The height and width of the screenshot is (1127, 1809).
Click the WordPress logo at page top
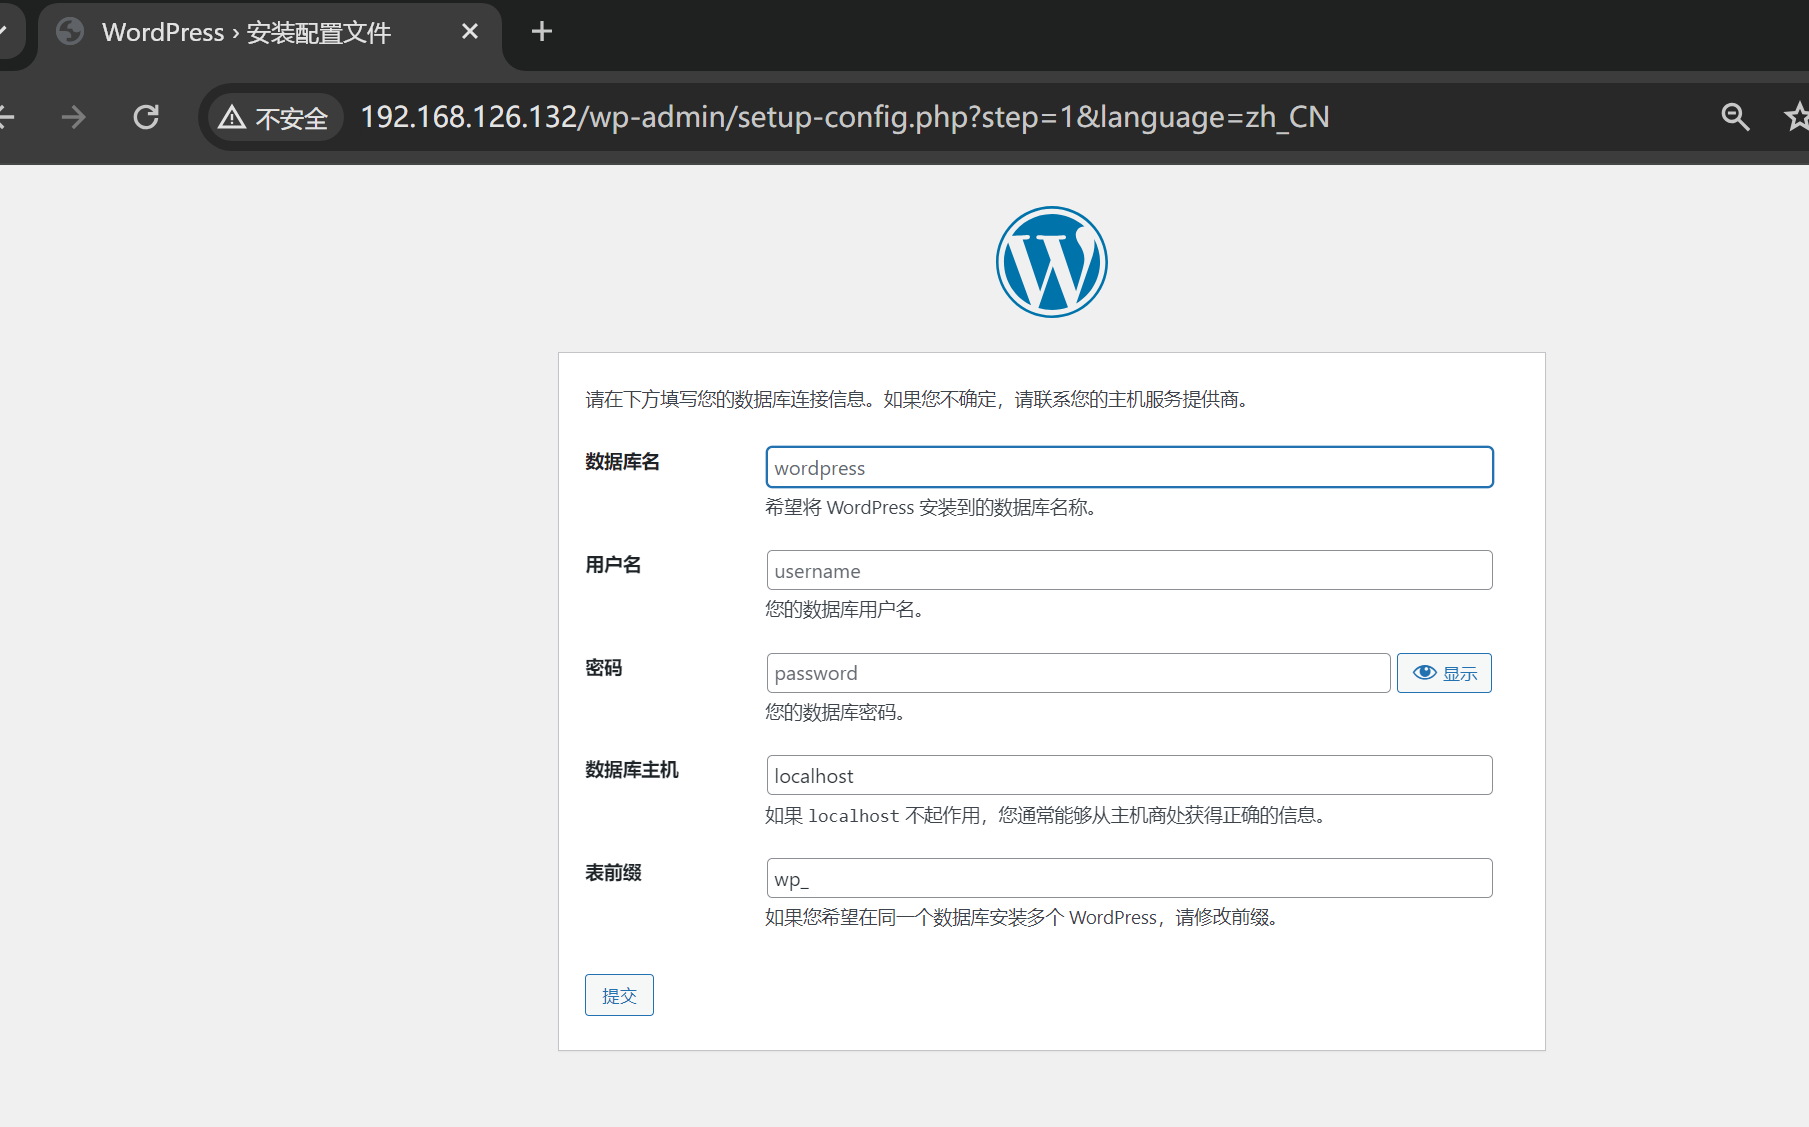[1051, 262]
